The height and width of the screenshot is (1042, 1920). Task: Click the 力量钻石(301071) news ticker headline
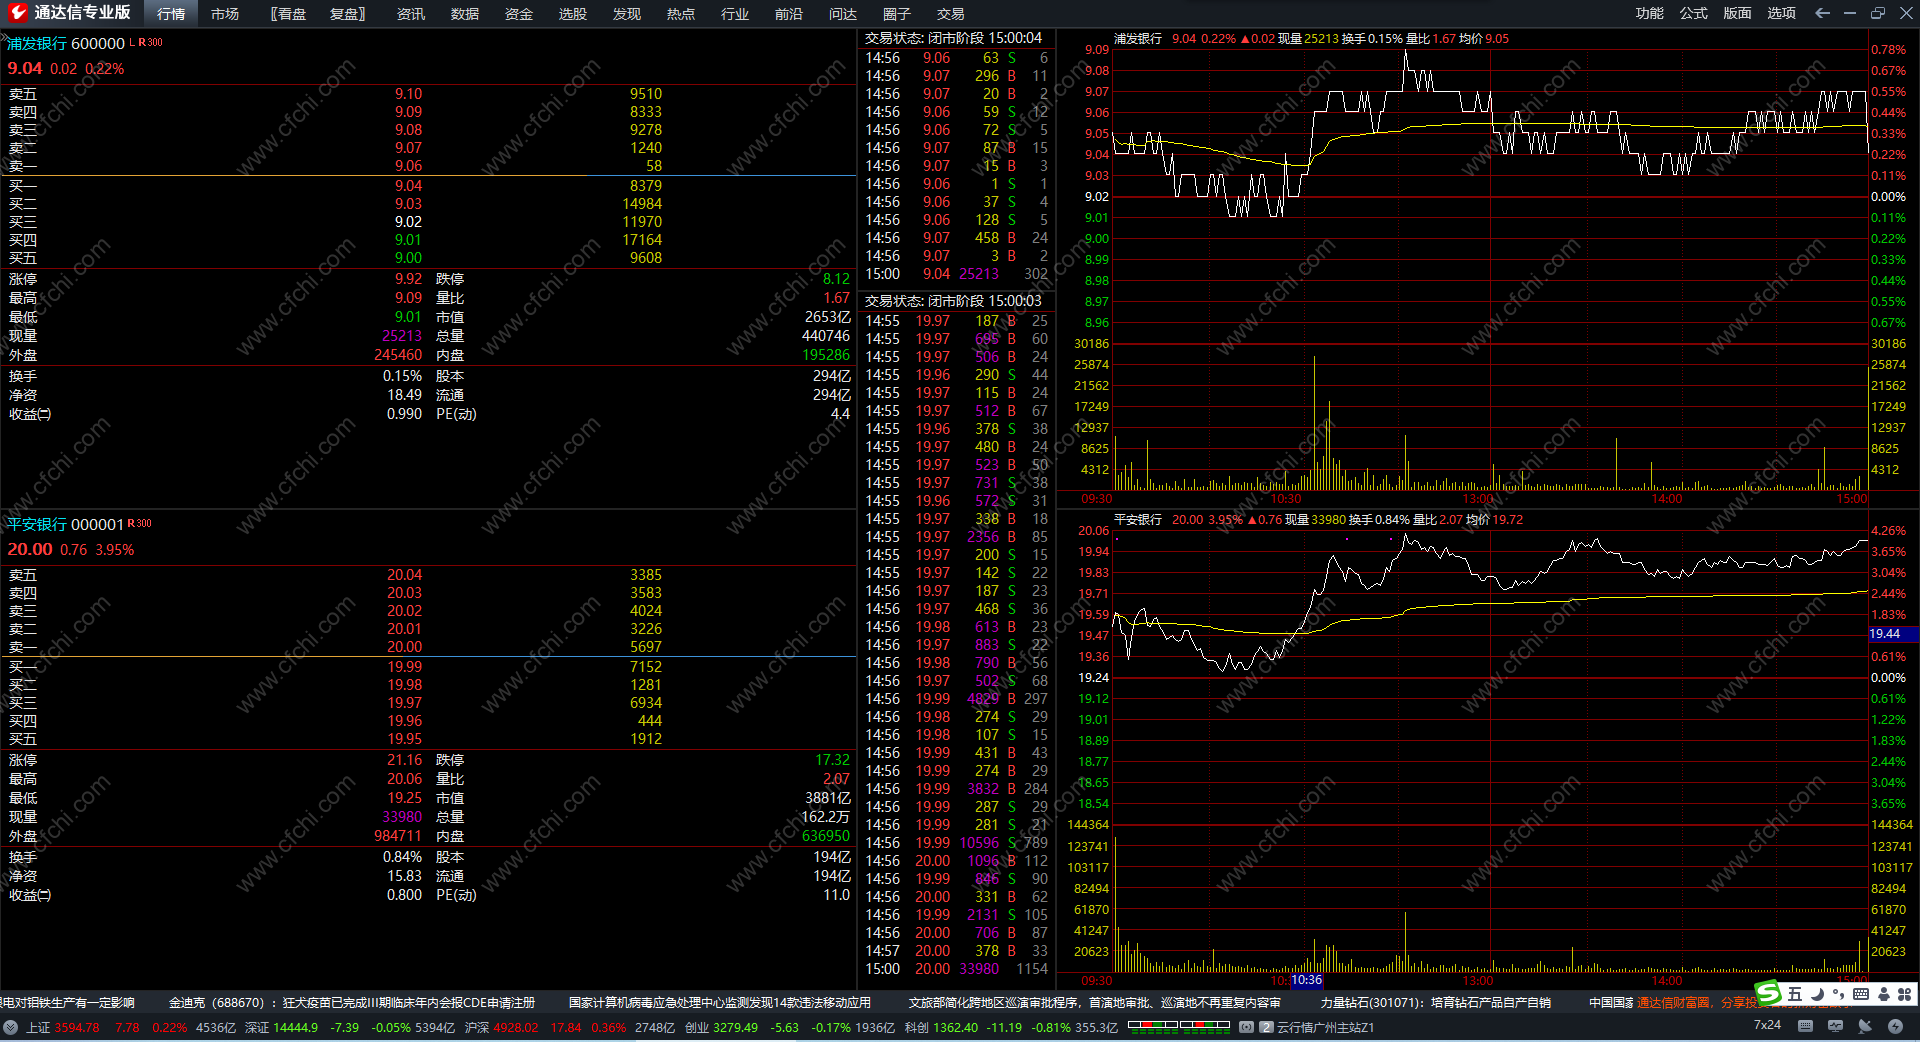pyautogui.click(x=1436, y=1002)
